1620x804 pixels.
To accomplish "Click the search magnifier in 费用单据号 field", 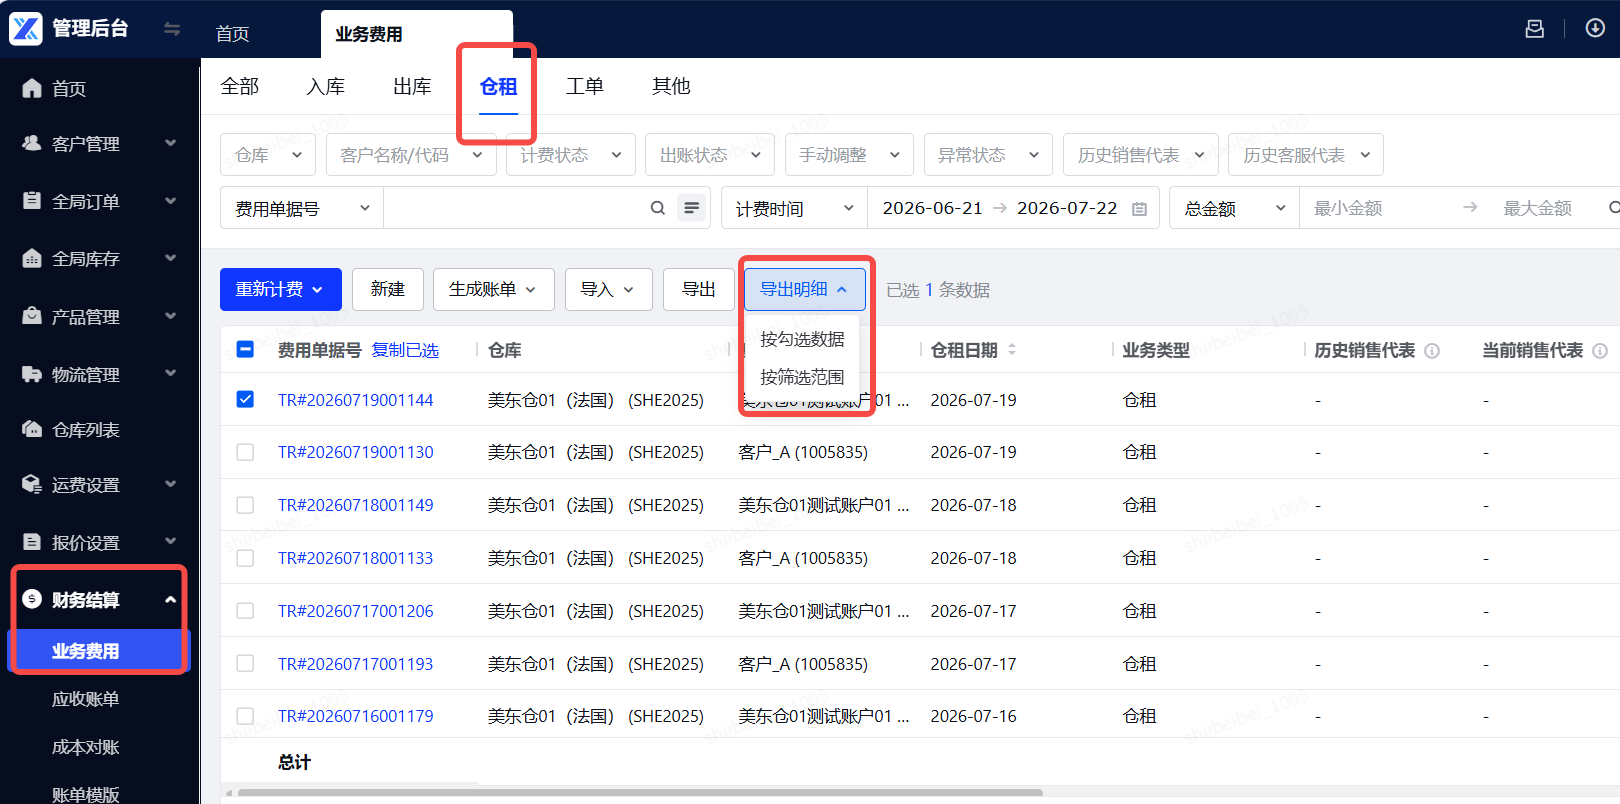I will (658, 208).
